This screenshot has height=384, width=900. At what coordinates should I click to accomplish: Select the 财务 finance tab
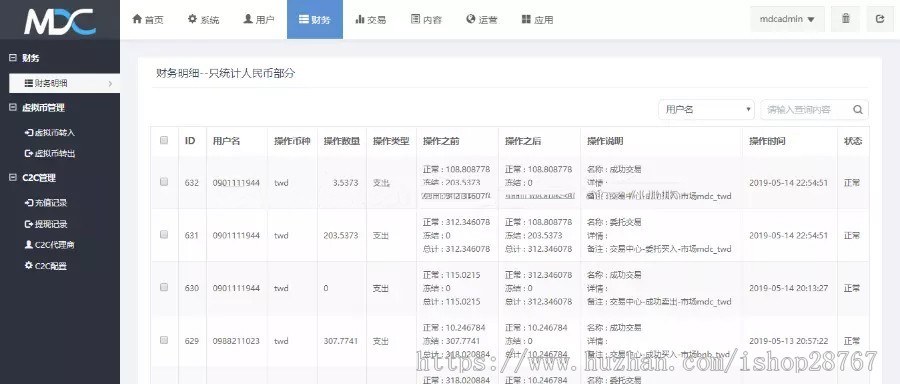[315, 20]
